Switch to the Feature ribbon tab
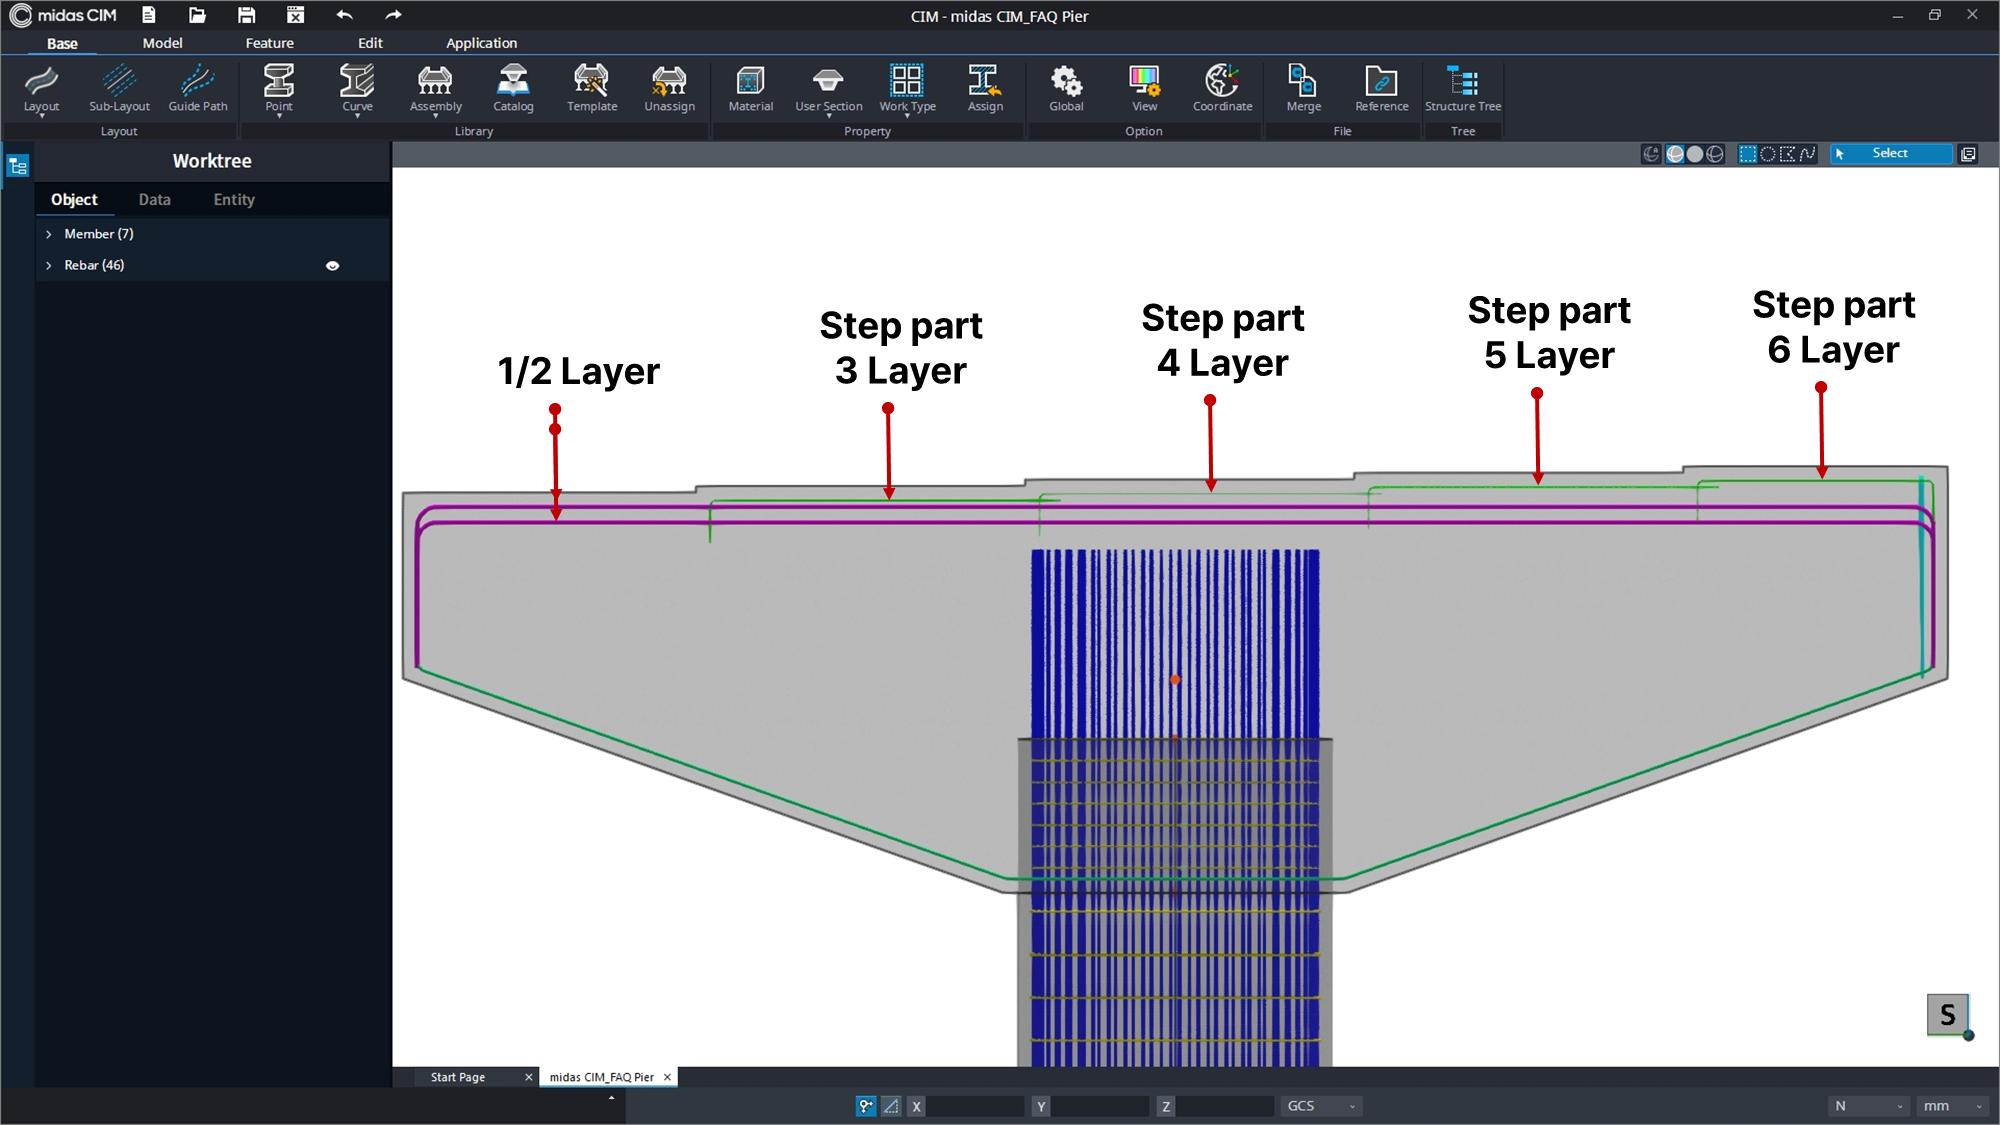 269,43
